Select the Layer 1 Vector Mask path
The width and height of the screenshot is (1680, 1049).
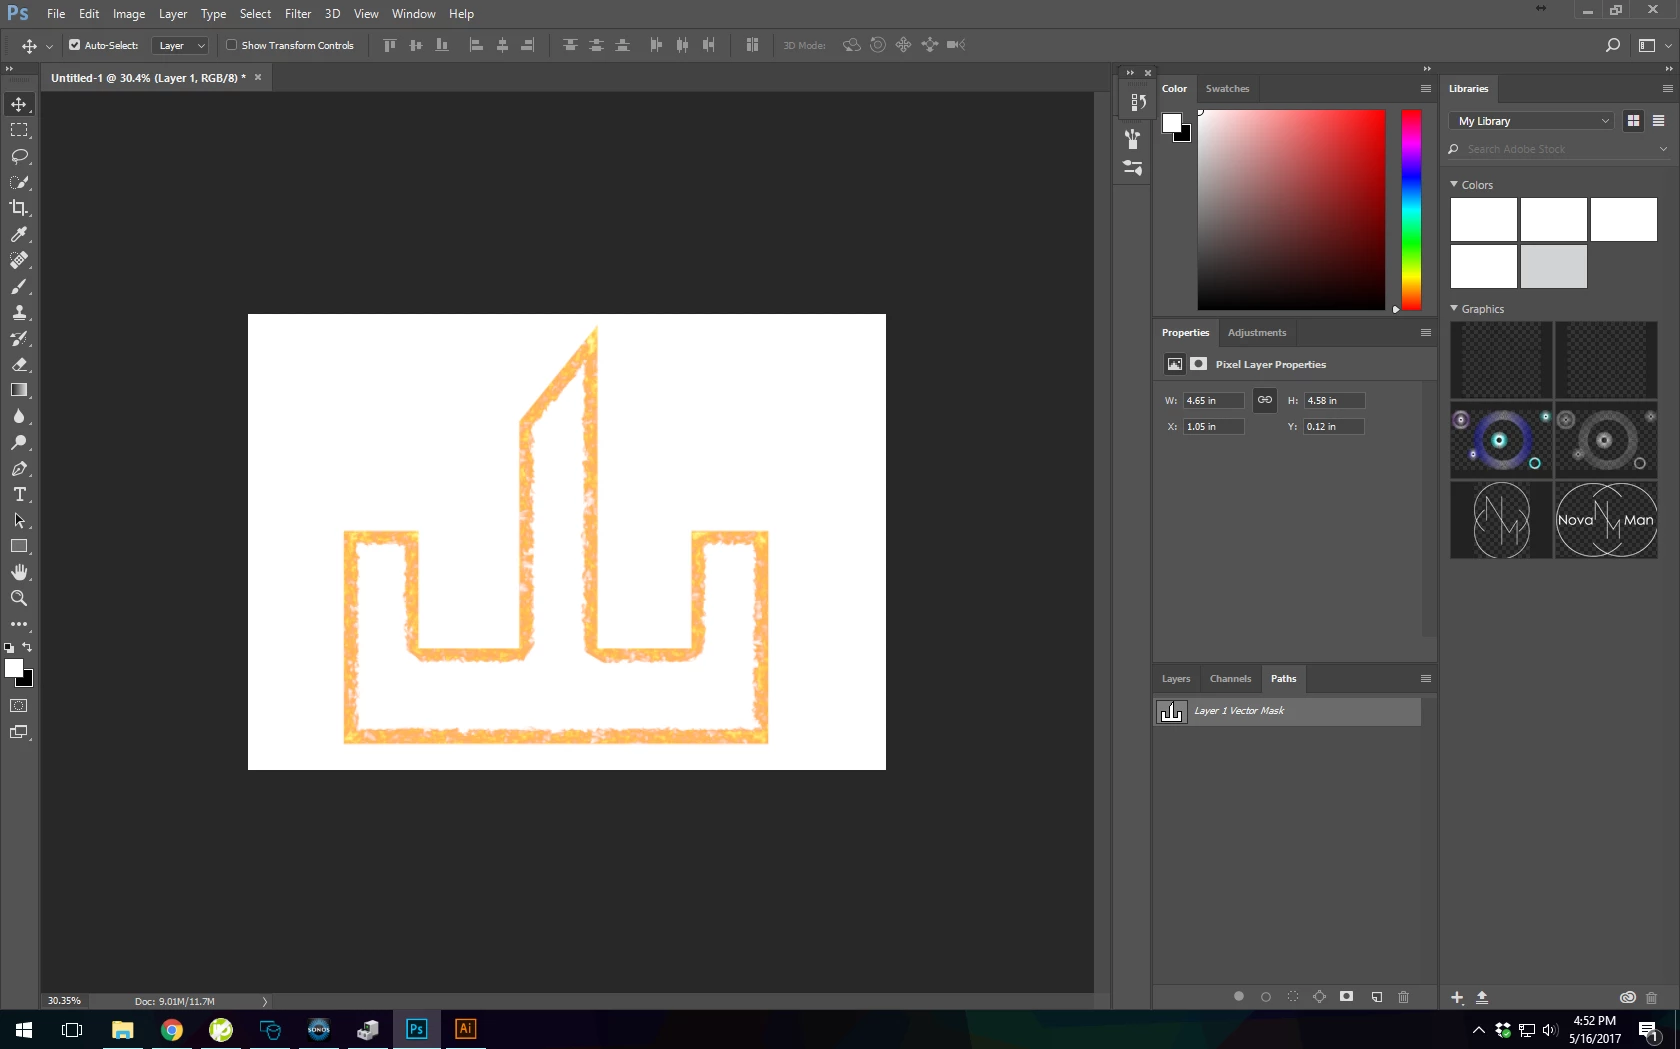pyautogui.click(x=1287, y=711)
